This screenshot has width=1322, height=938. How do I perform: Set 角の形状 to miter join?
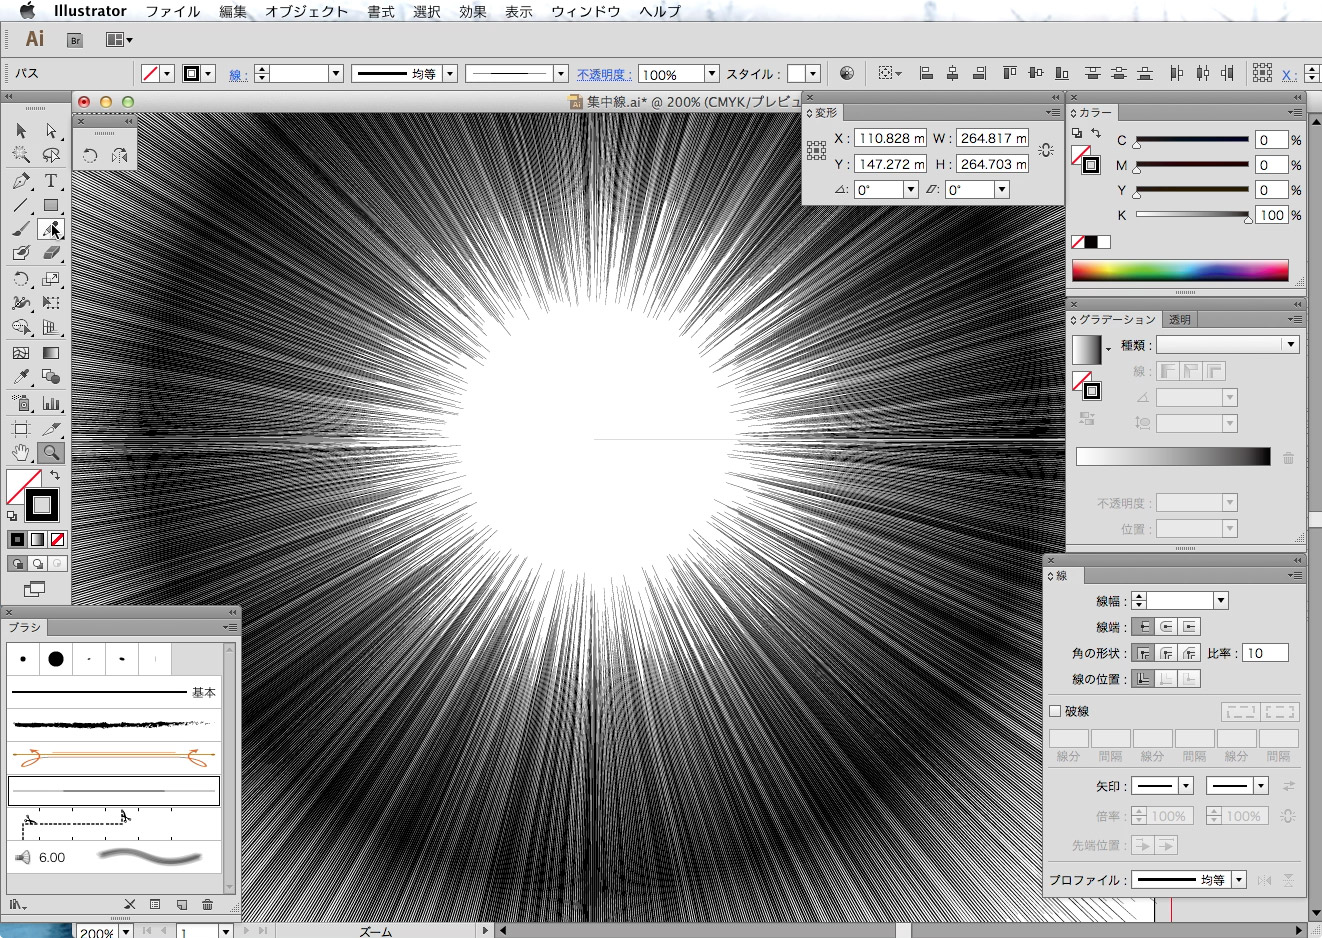(1144, 653)
